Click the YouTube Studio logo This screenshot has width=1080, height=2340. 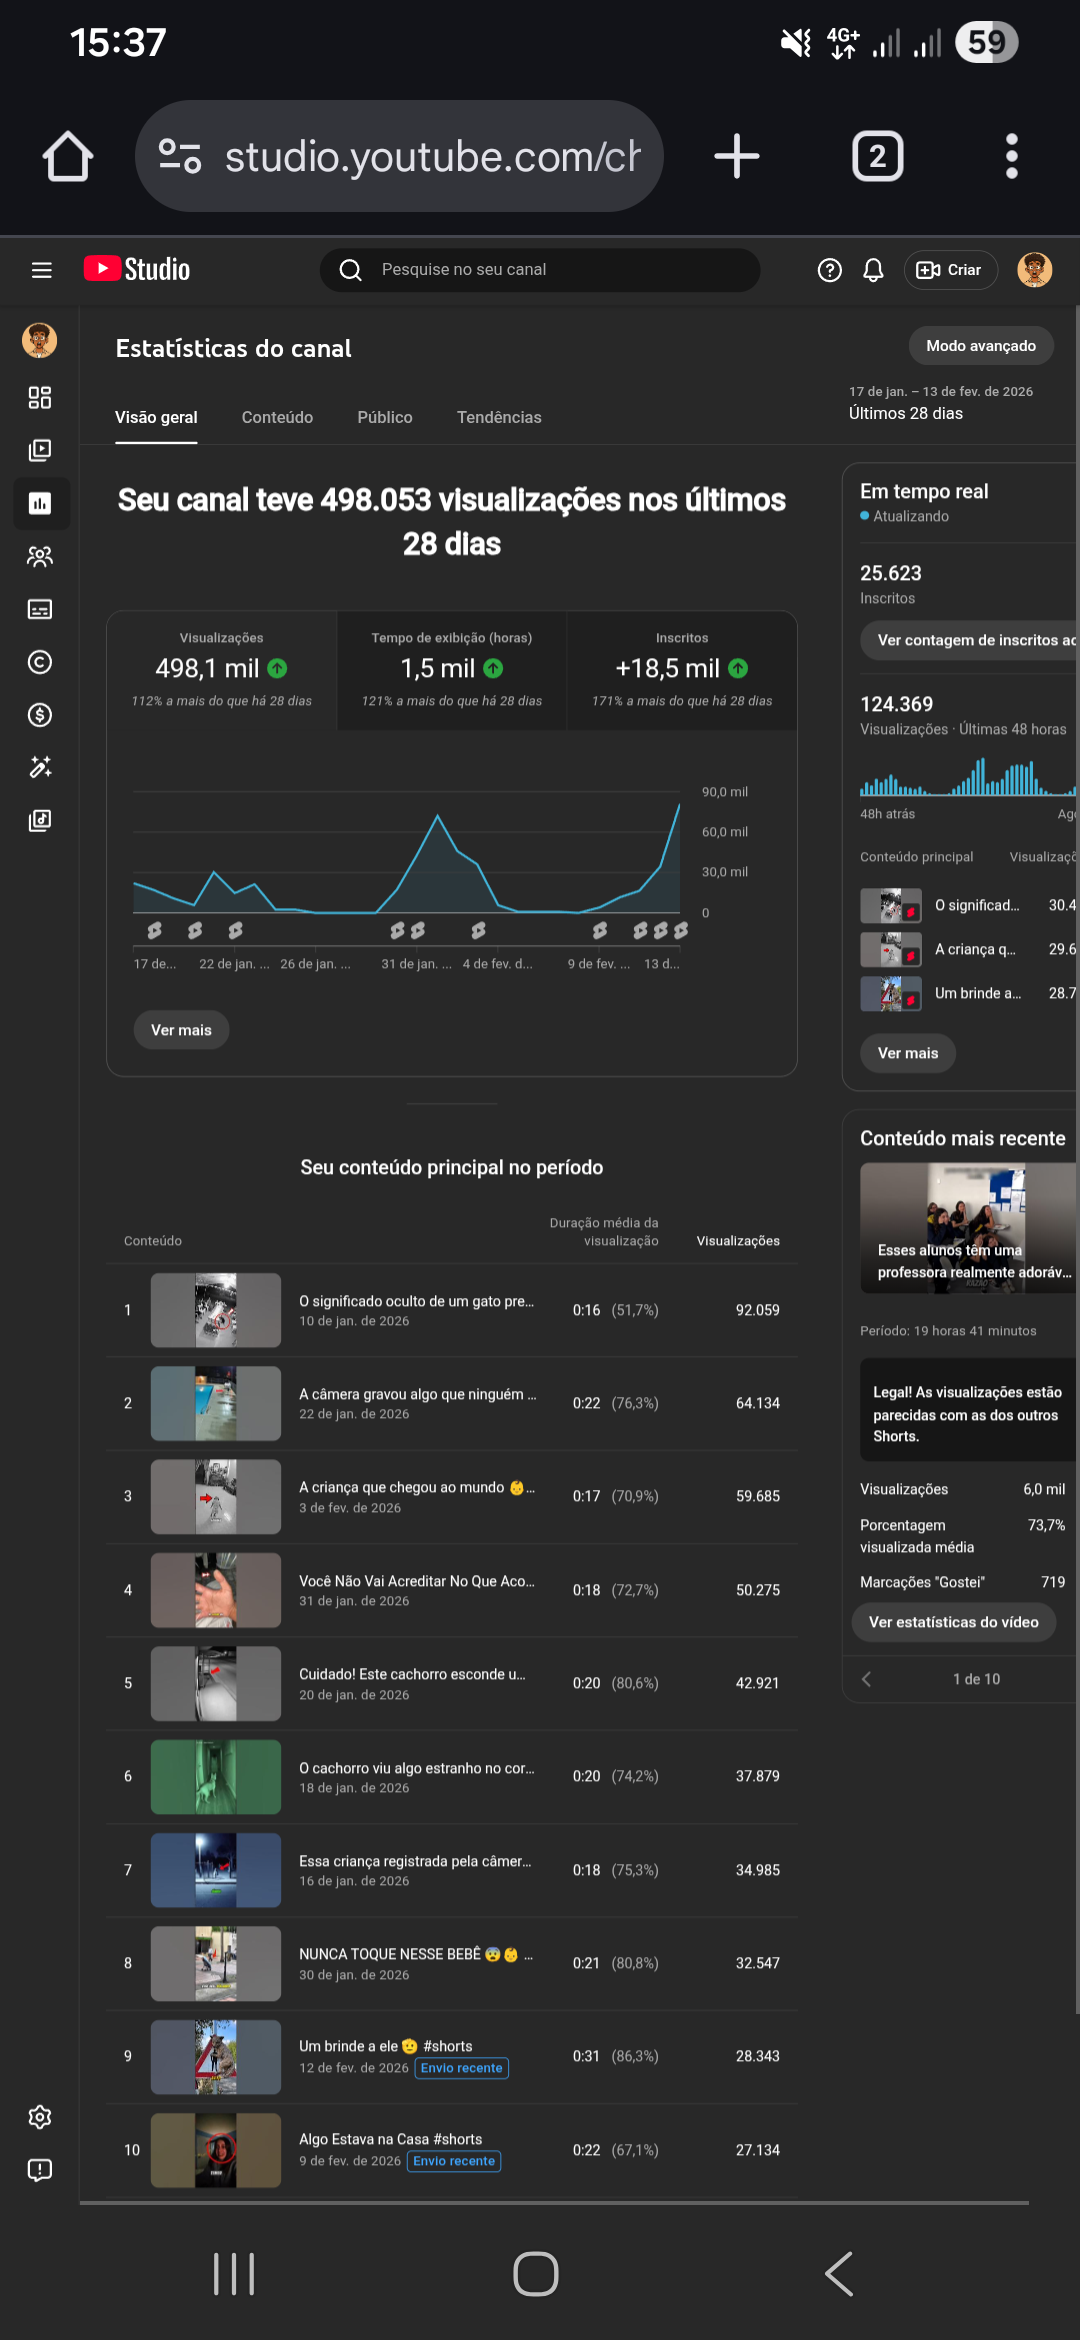(x=137, y=269)
